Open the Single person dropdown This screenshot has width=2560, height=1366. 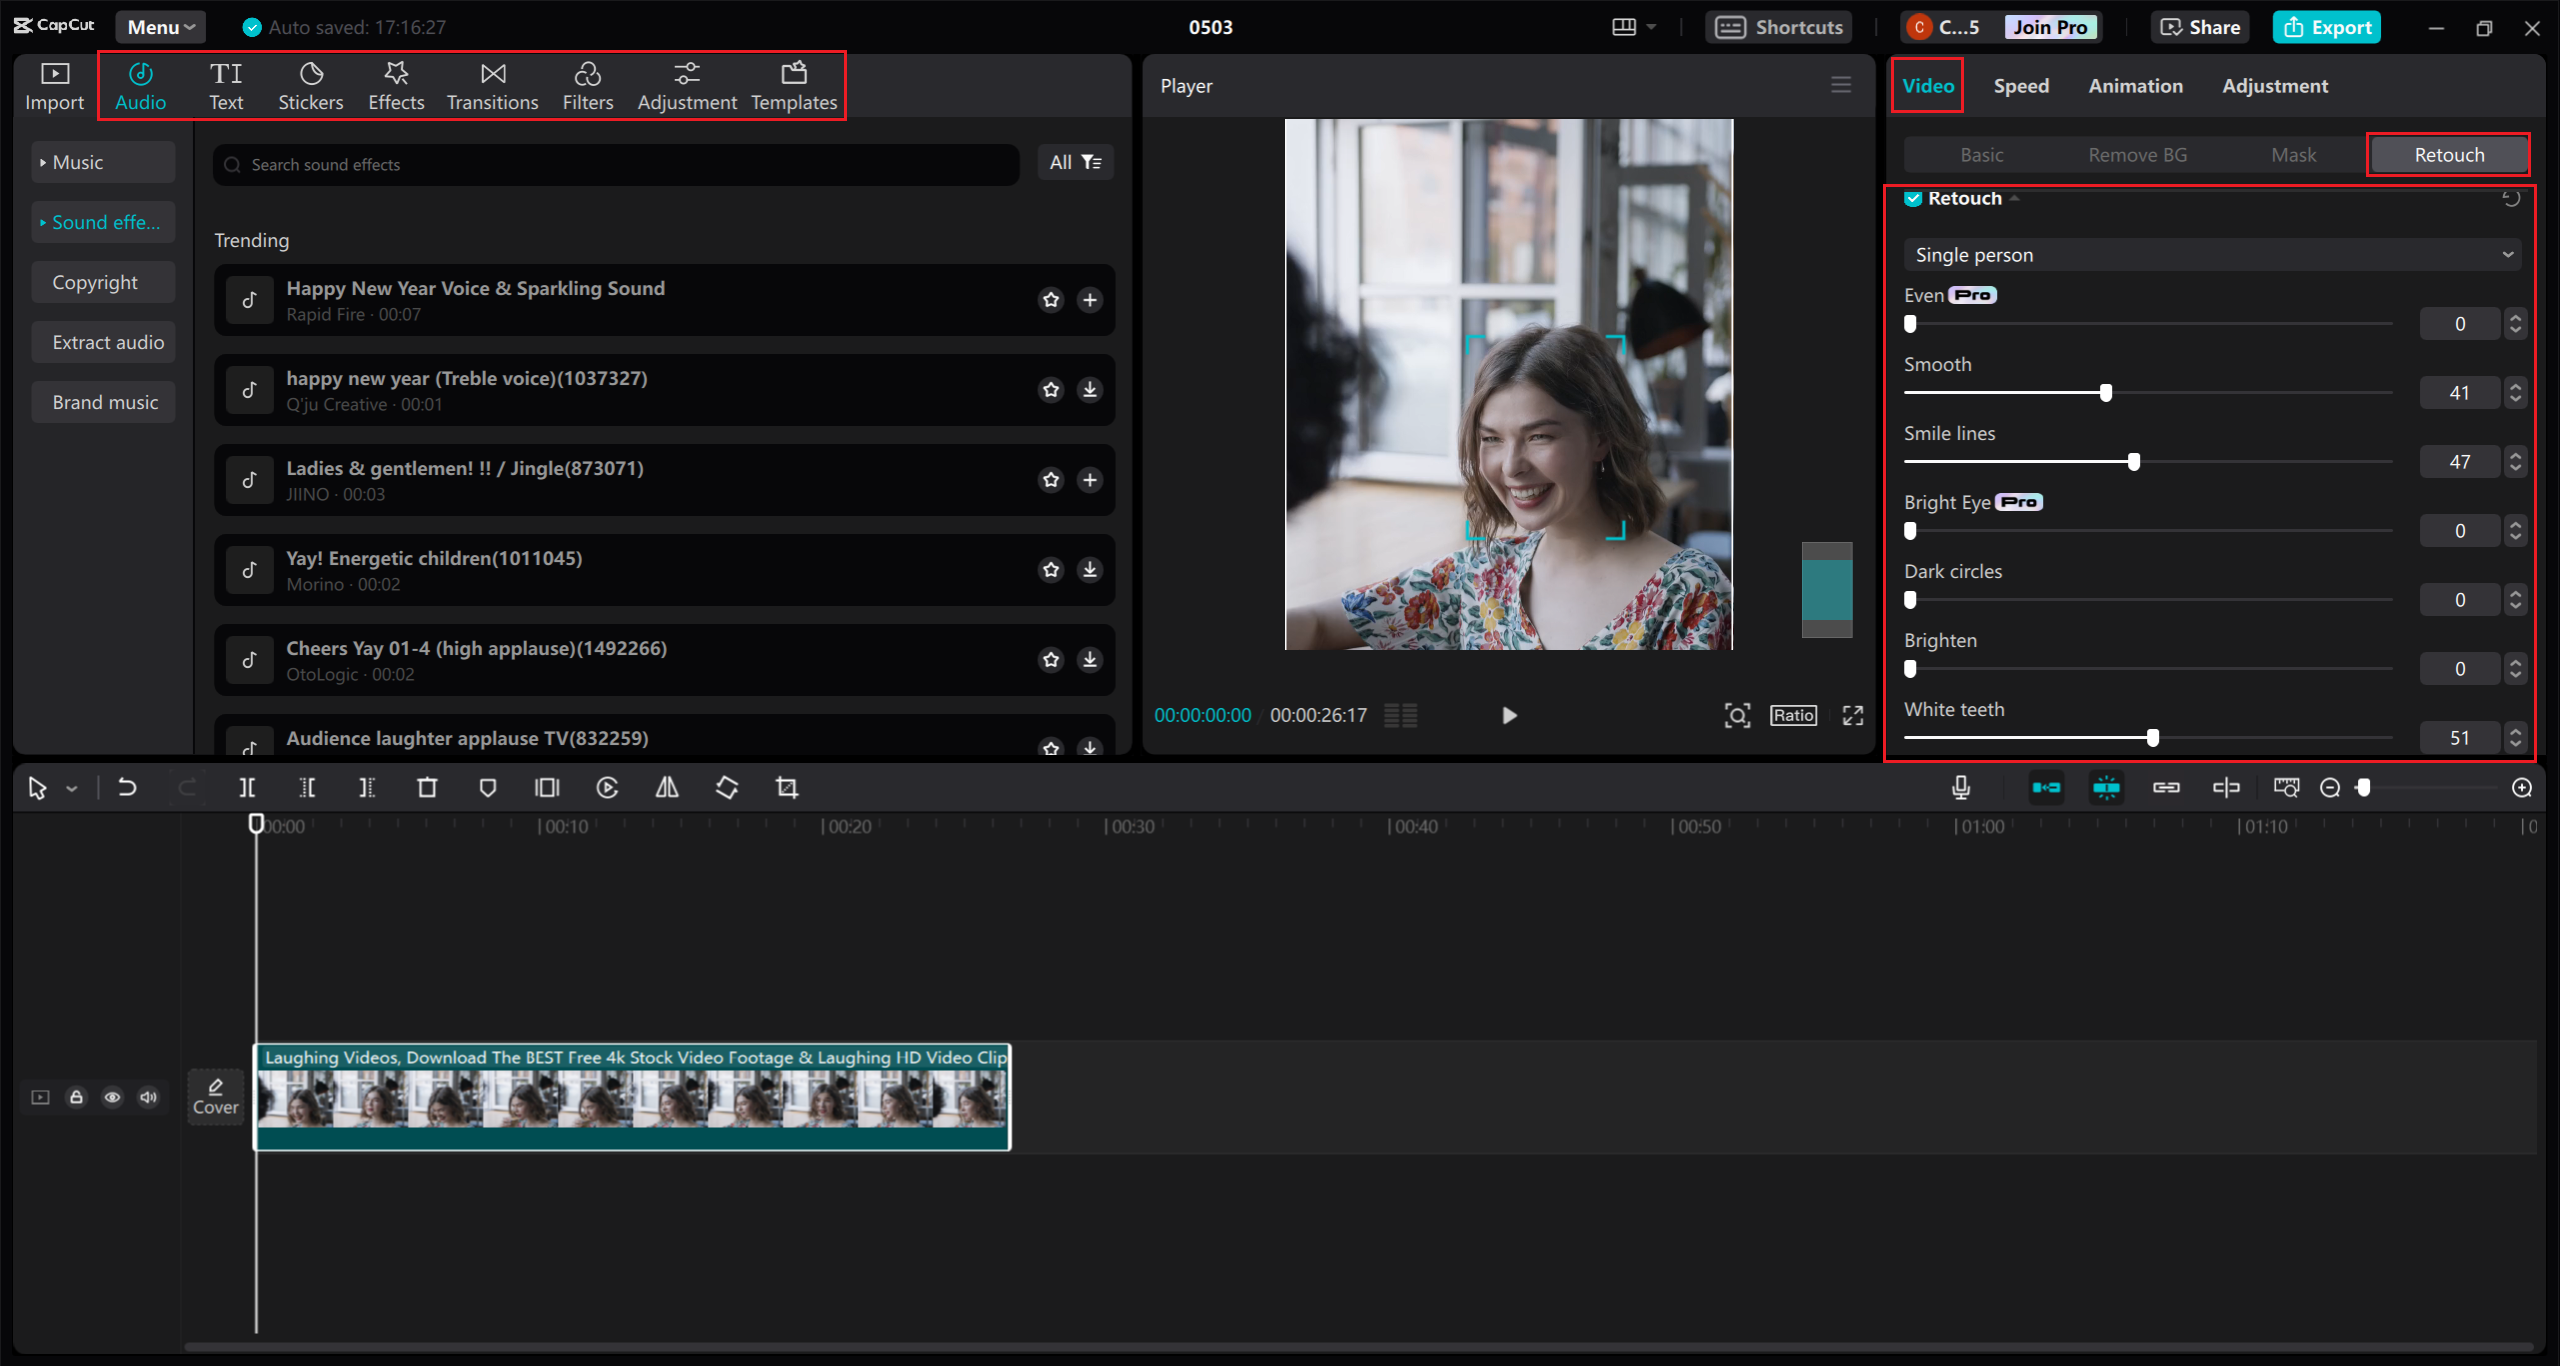2212,255
